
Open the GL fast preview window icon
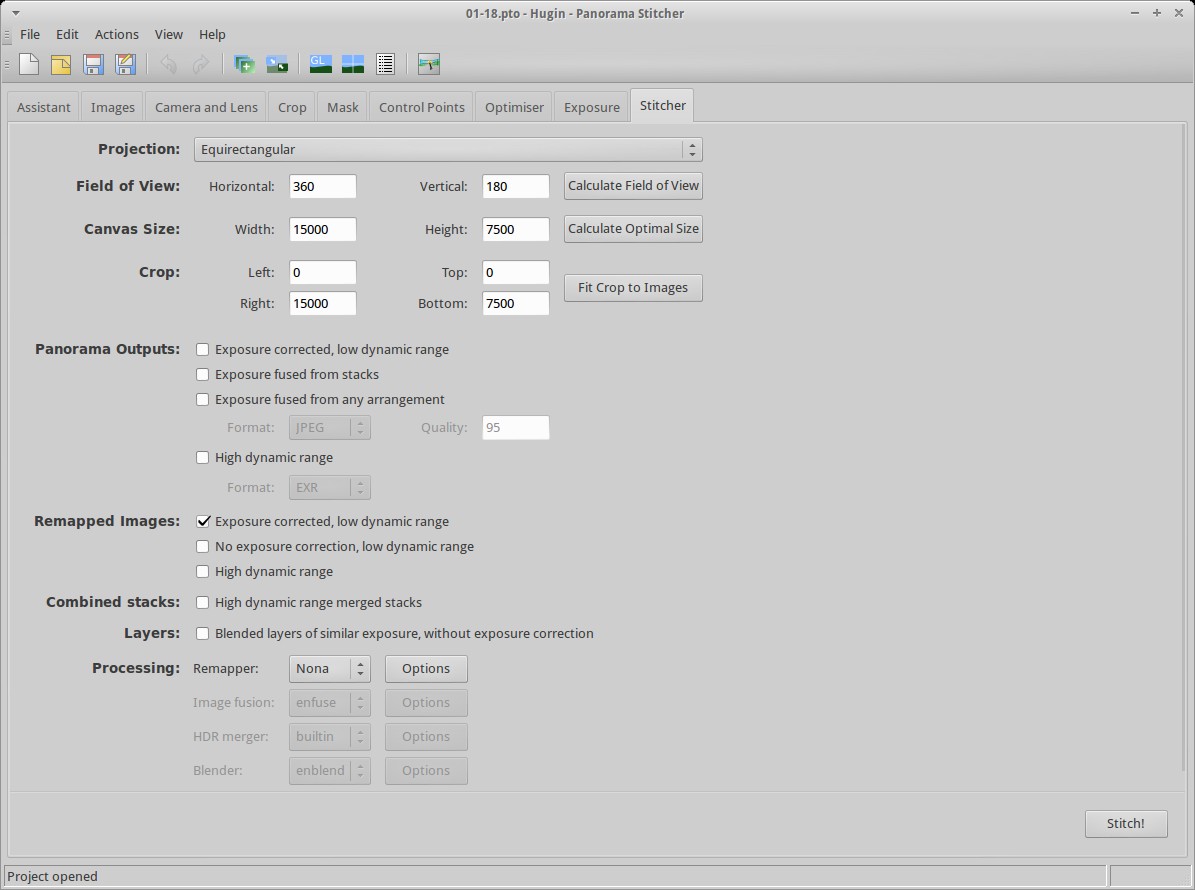(320, 64)
